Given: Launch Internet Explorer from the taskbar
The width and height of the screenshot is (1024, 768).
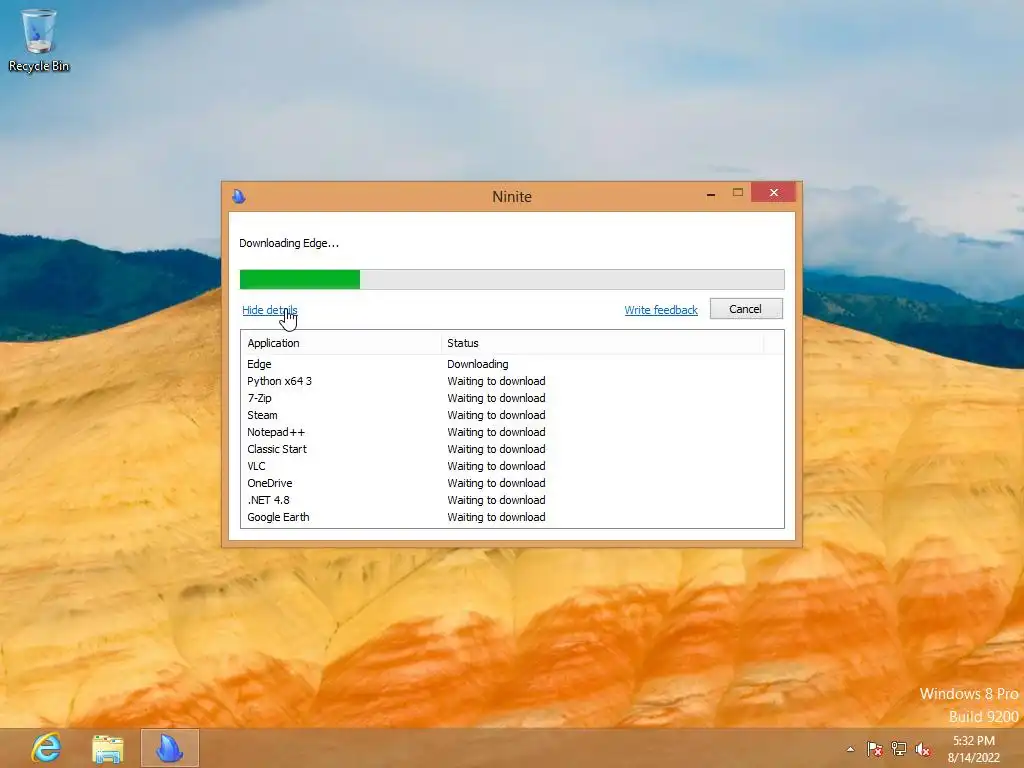Looking at the screenshot, I should click(x=46, y=748).
